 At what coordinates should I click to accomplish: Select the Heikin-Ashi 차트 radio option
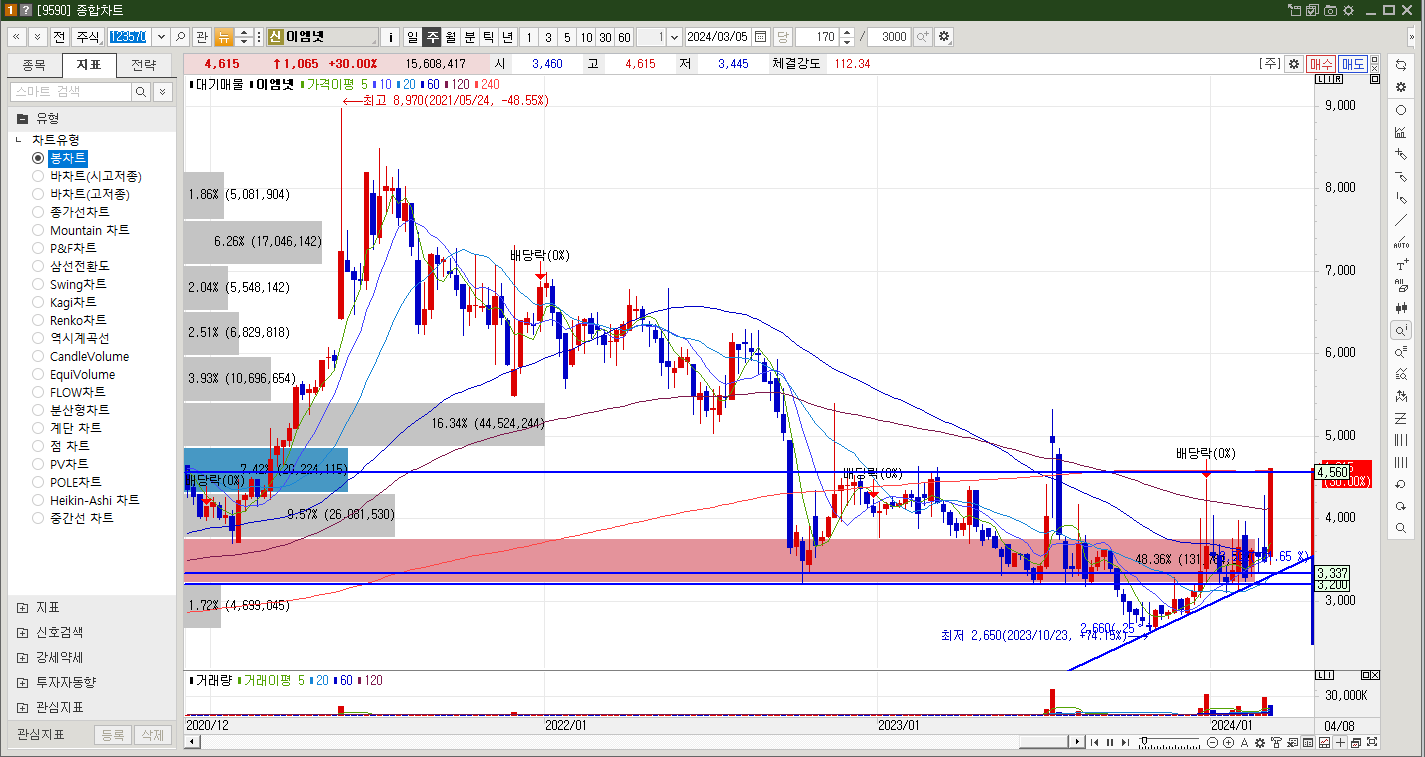point(38,500)
